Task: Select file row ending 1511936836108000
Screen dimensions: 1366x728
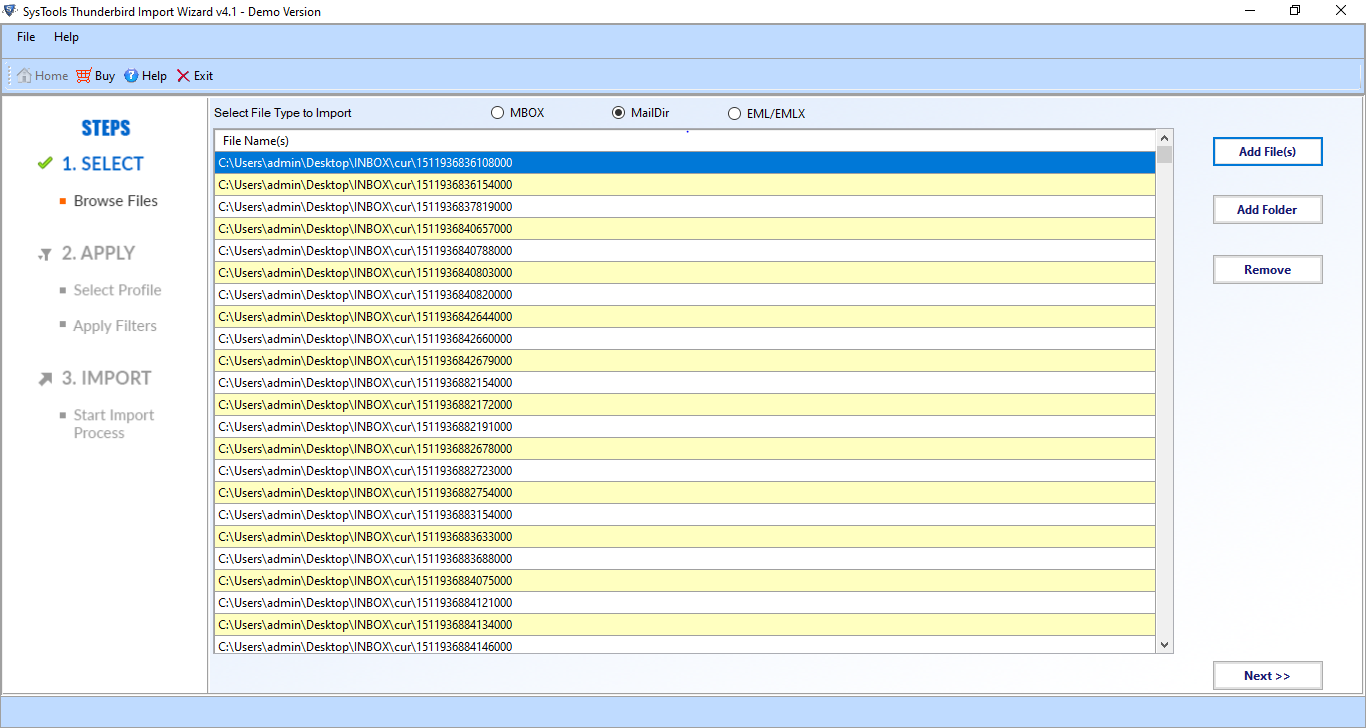Action: 685,163
